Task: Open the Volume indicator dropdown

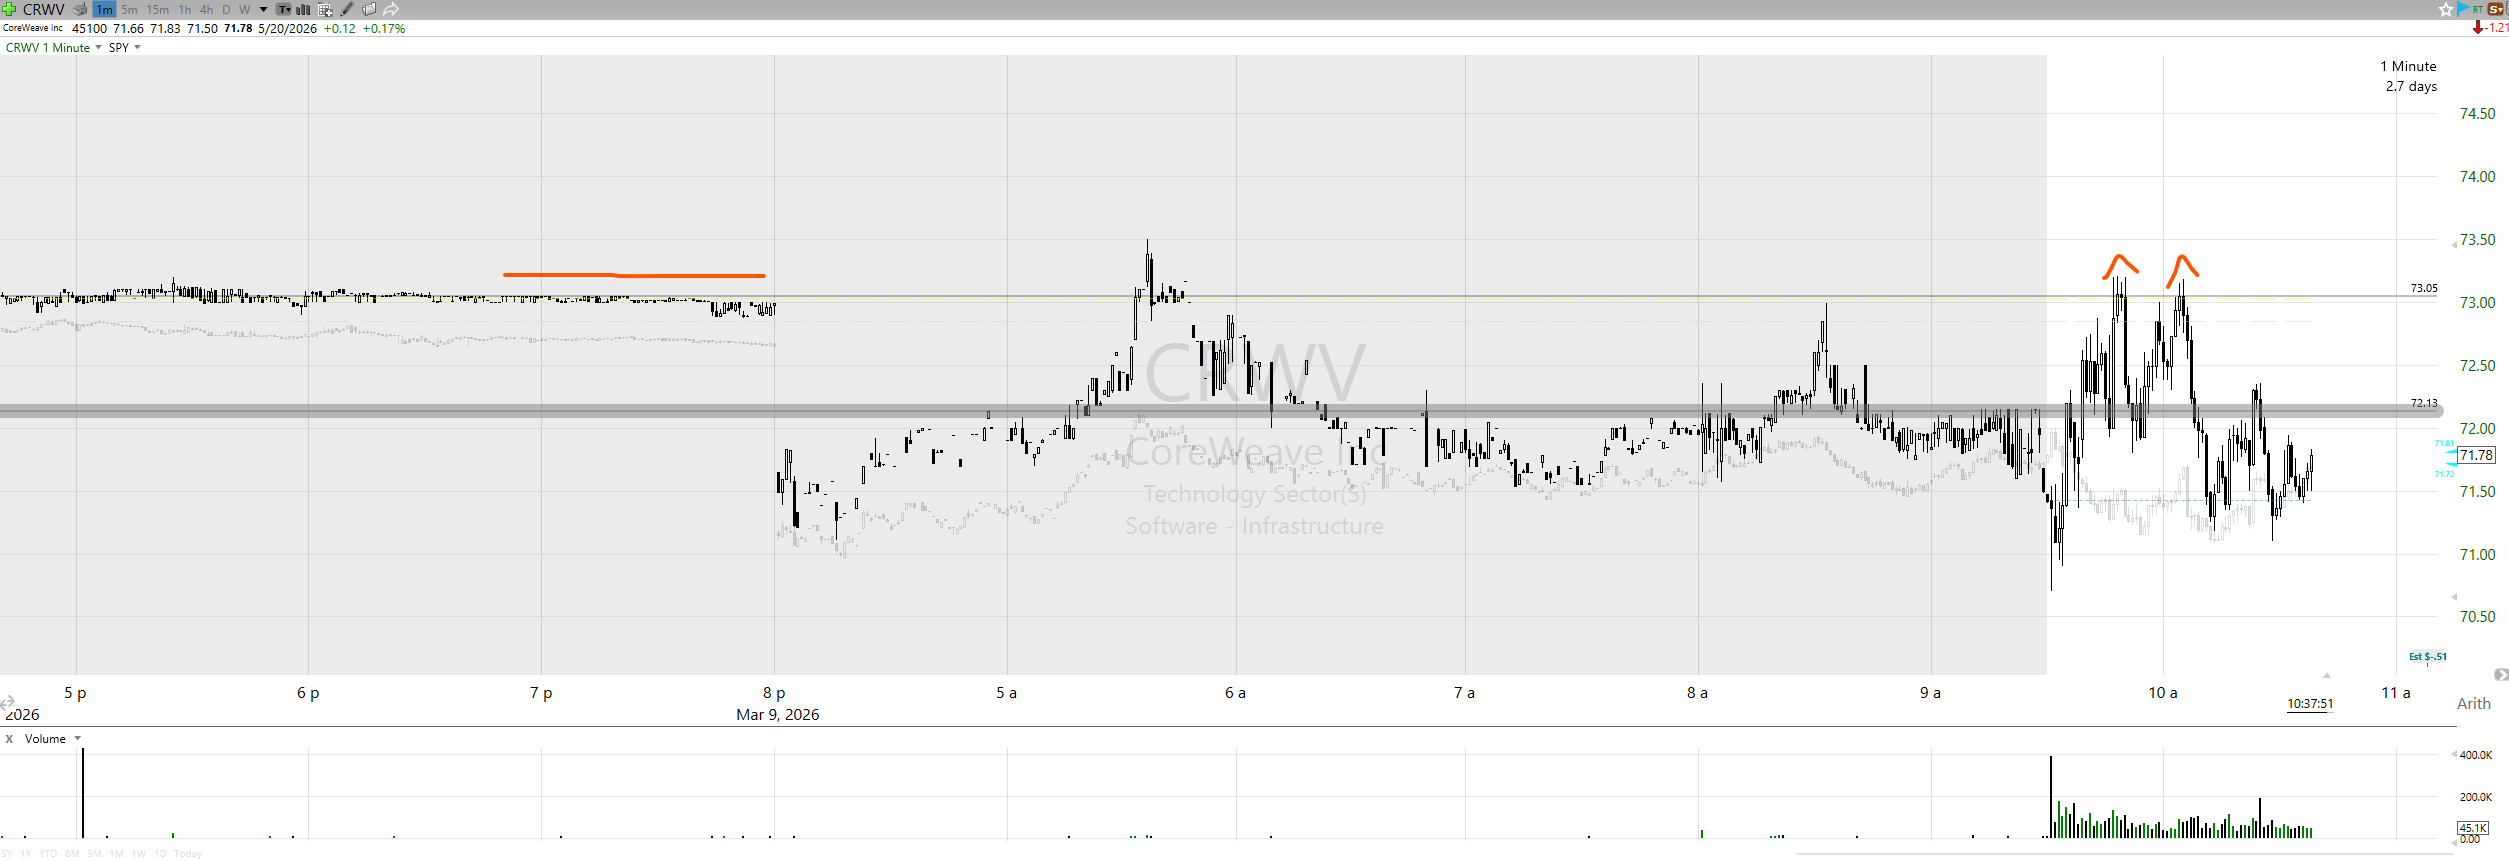Action: [78, 739]
